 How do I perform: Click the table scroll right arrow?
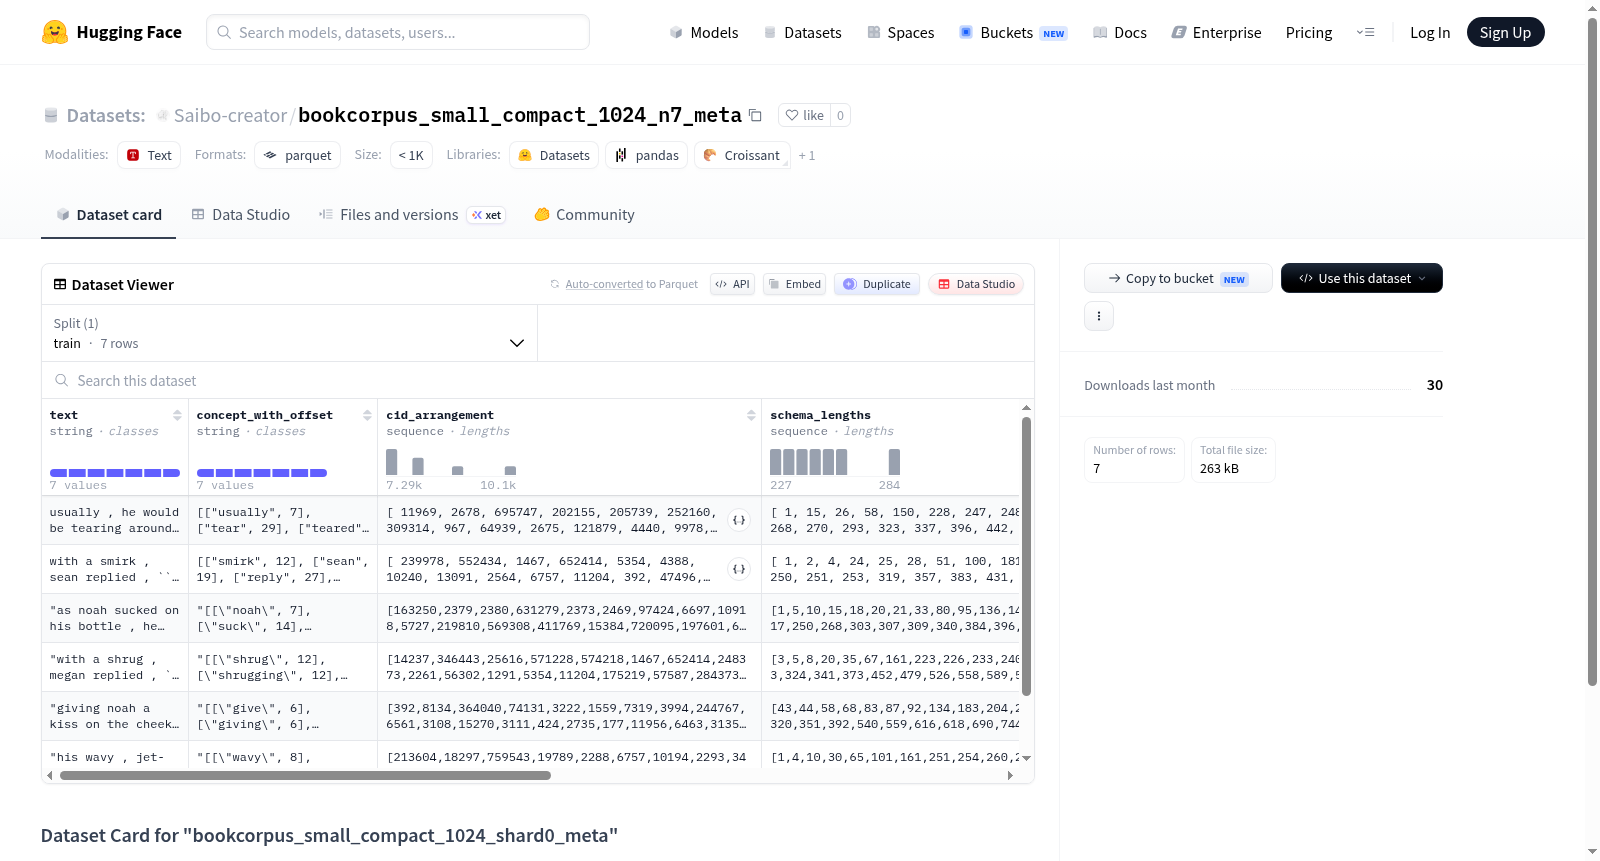pos(1010,775)
